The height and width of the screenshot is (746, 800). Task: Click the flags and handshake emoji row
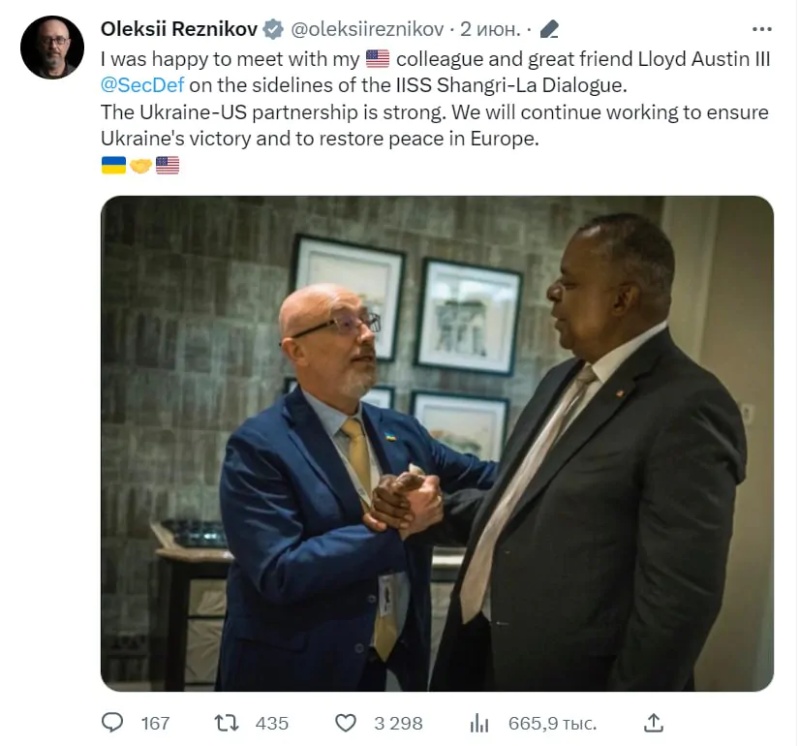(140, 165)
